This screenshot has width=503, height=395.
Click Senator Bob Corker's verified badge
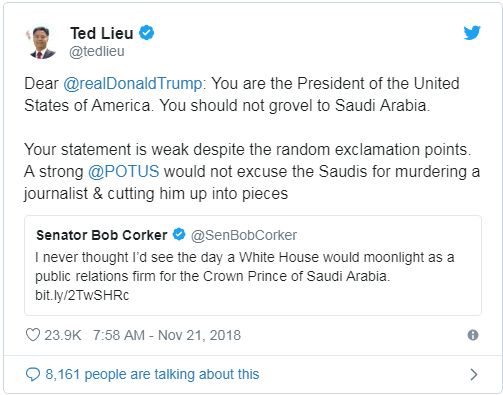pos(179,235)
